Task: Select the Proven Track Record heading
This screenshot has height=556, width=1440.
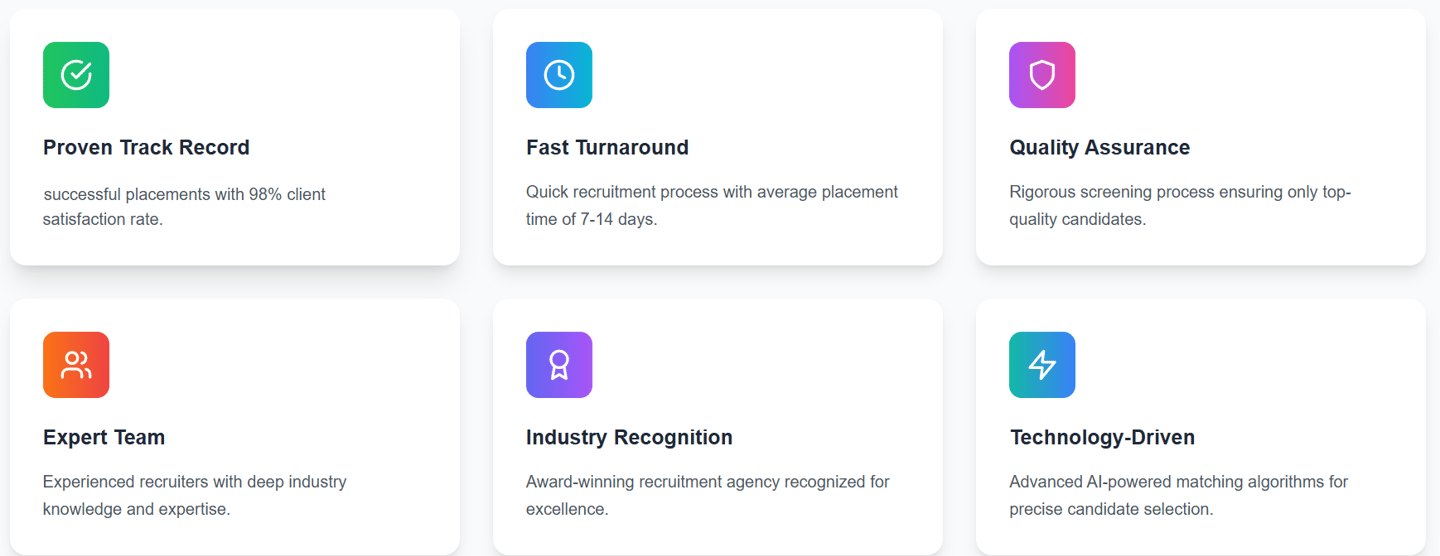Action: [x=146, y=148]
